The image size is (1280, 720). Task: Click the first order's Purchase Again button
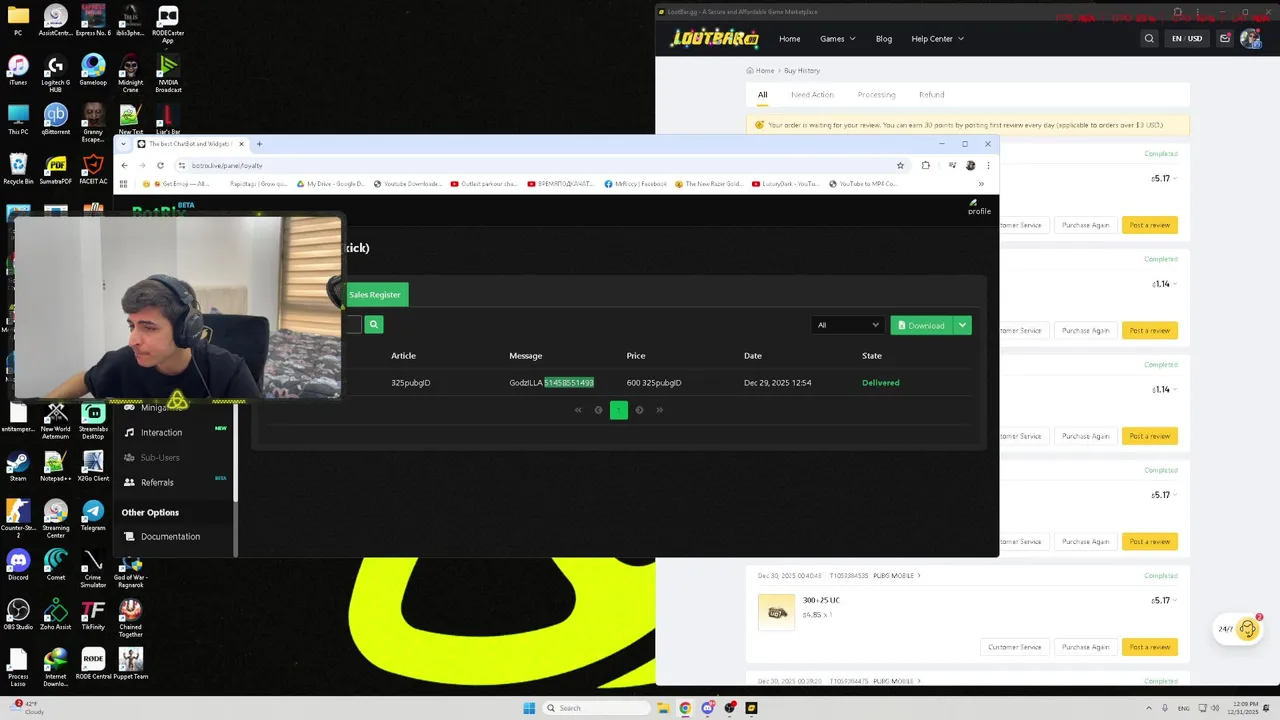point(1085,225)
